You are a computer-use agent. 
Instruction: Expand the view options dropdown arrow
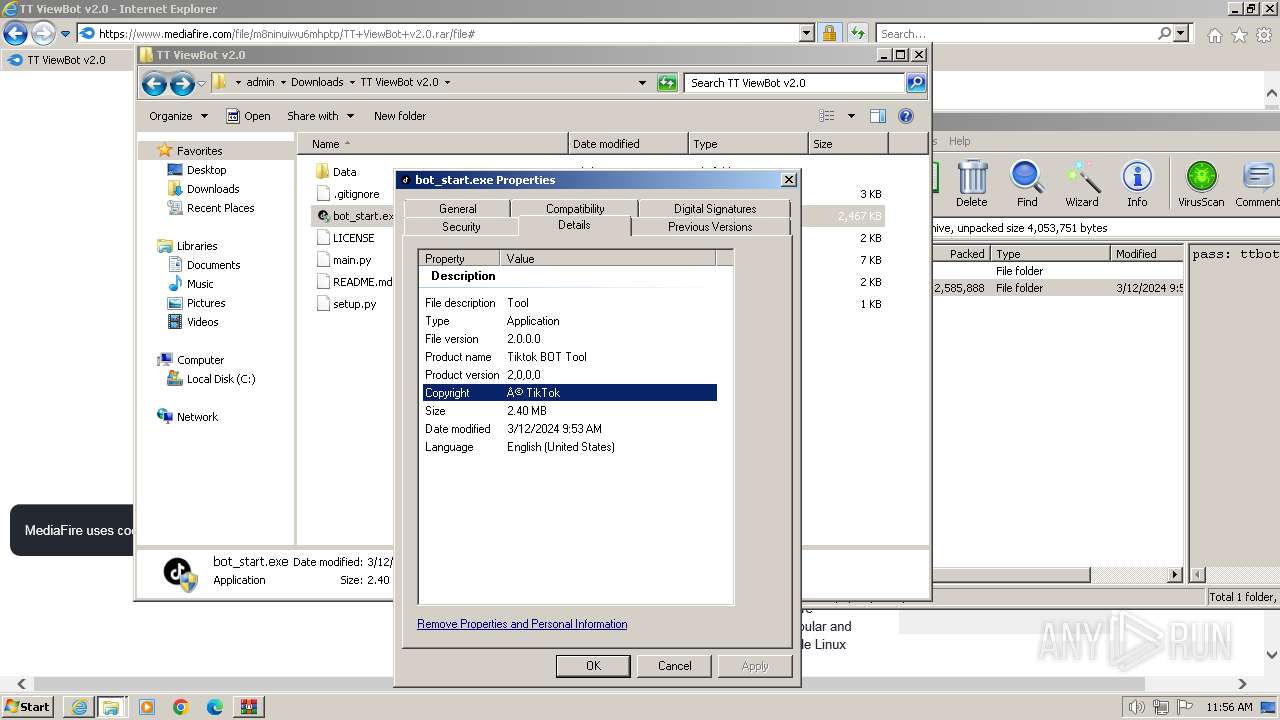tap(851, 116)
